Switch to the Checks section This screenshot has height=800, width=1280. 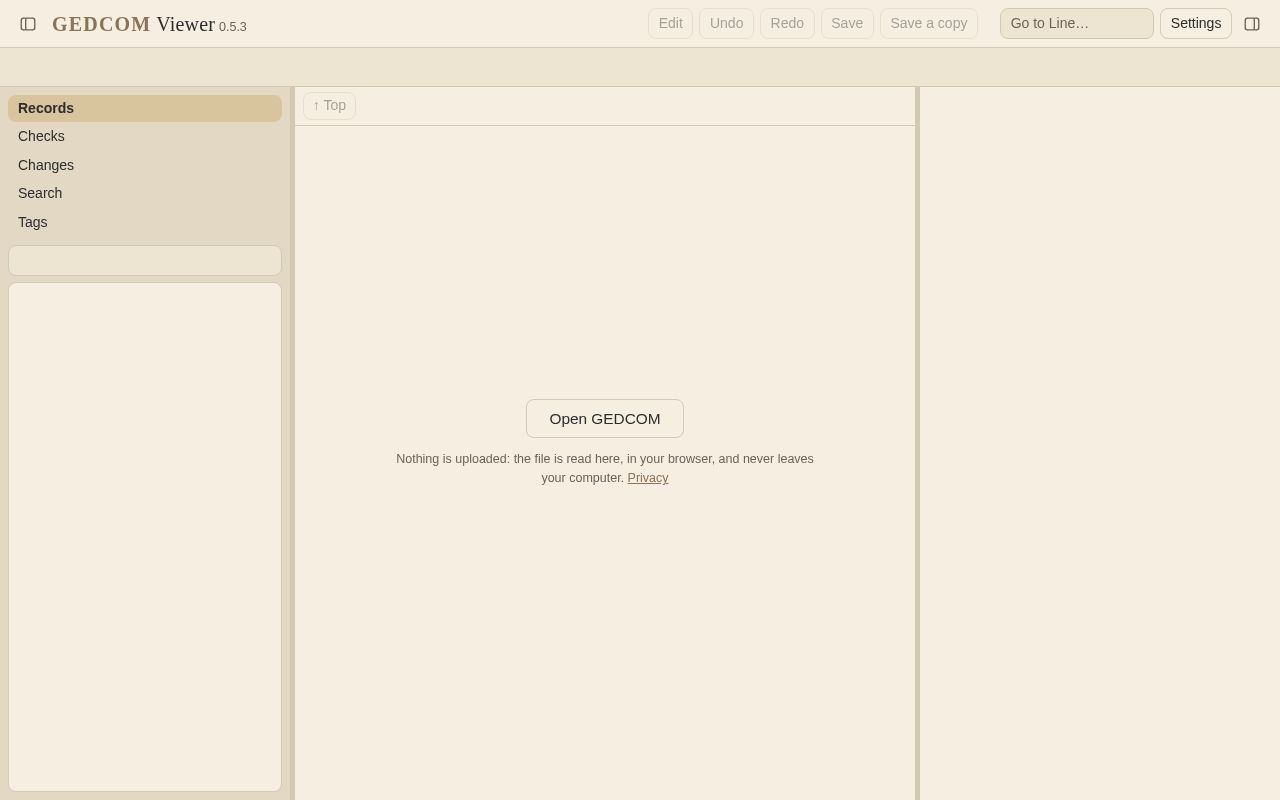pyautogui.click(x=145, y=136)
